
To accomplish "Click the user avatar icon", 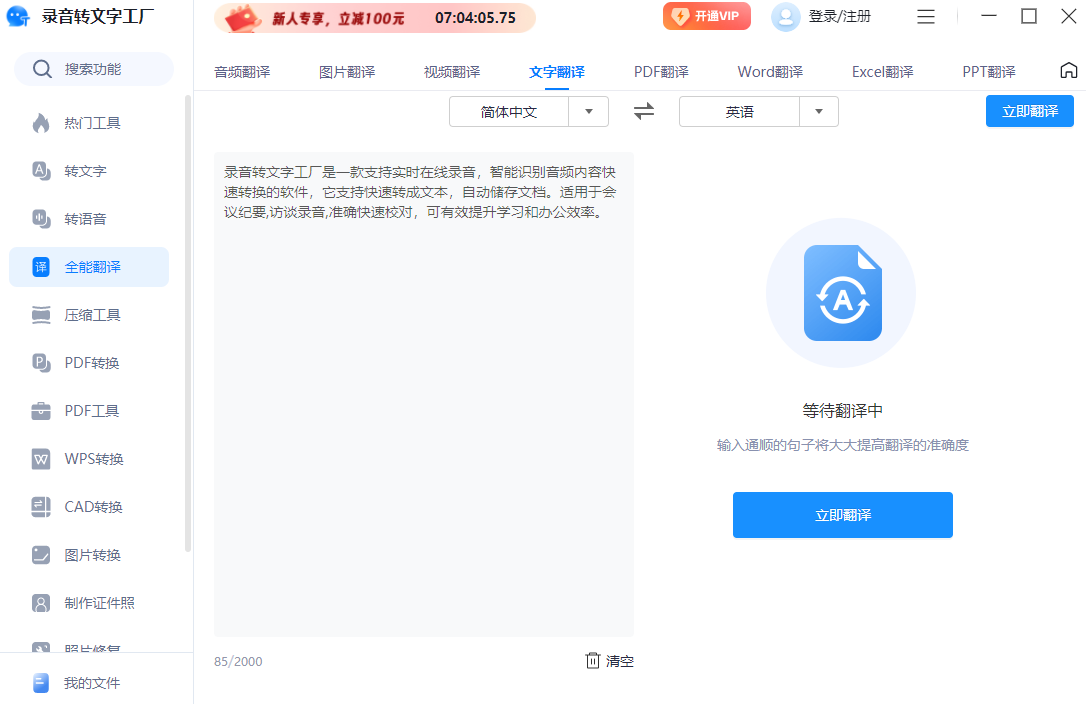I will 786,17.
